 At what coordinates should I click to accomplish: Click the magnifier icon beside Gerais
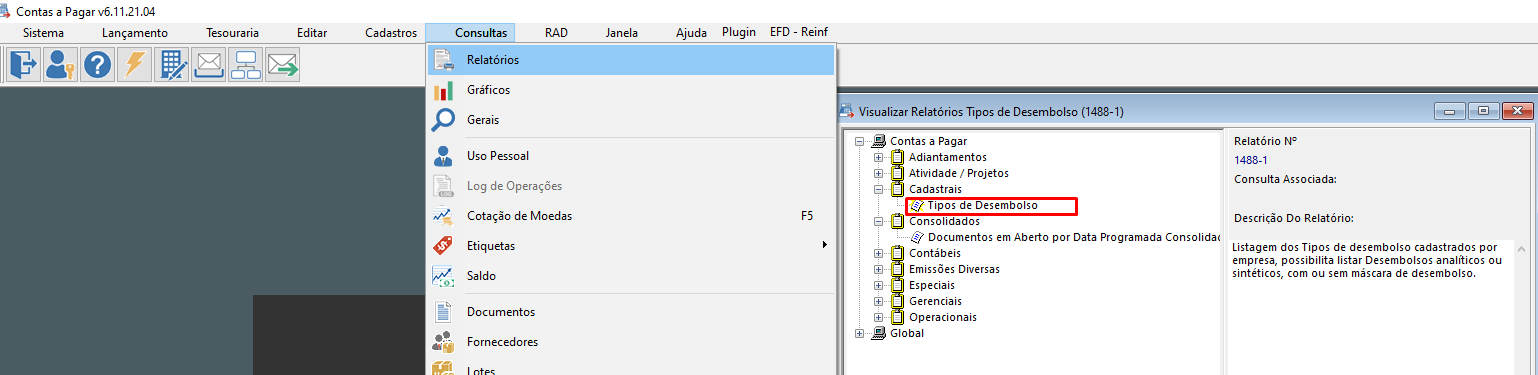coord(443,120)
